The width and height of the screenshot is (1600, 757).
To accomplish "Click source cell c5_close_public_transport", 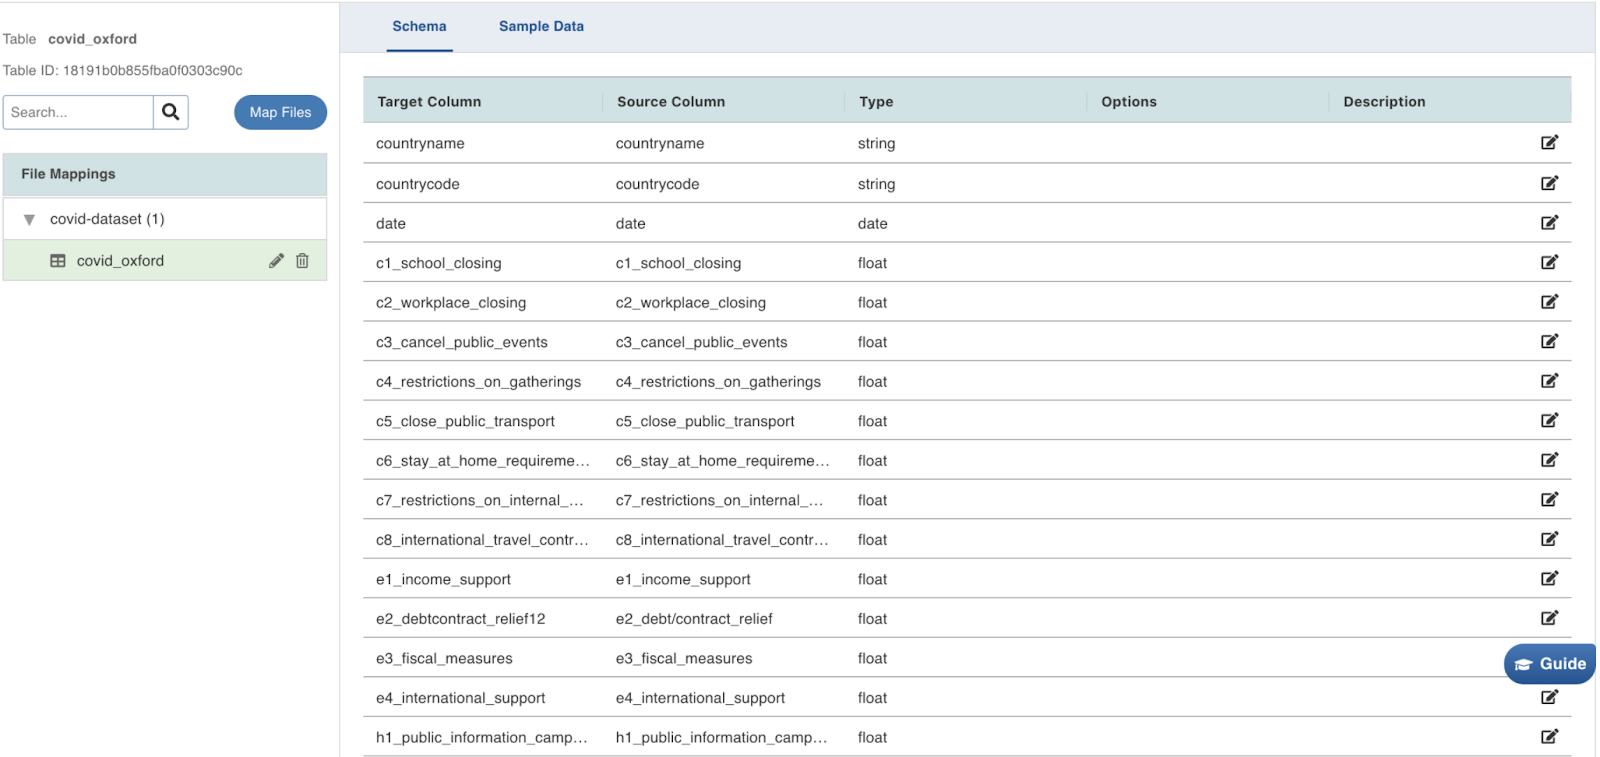I will click(705, 421).
